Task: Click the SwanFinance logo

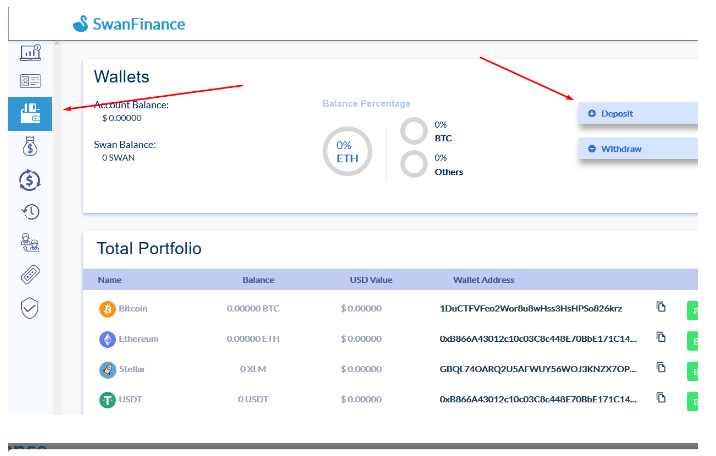Action: (129, 24)
